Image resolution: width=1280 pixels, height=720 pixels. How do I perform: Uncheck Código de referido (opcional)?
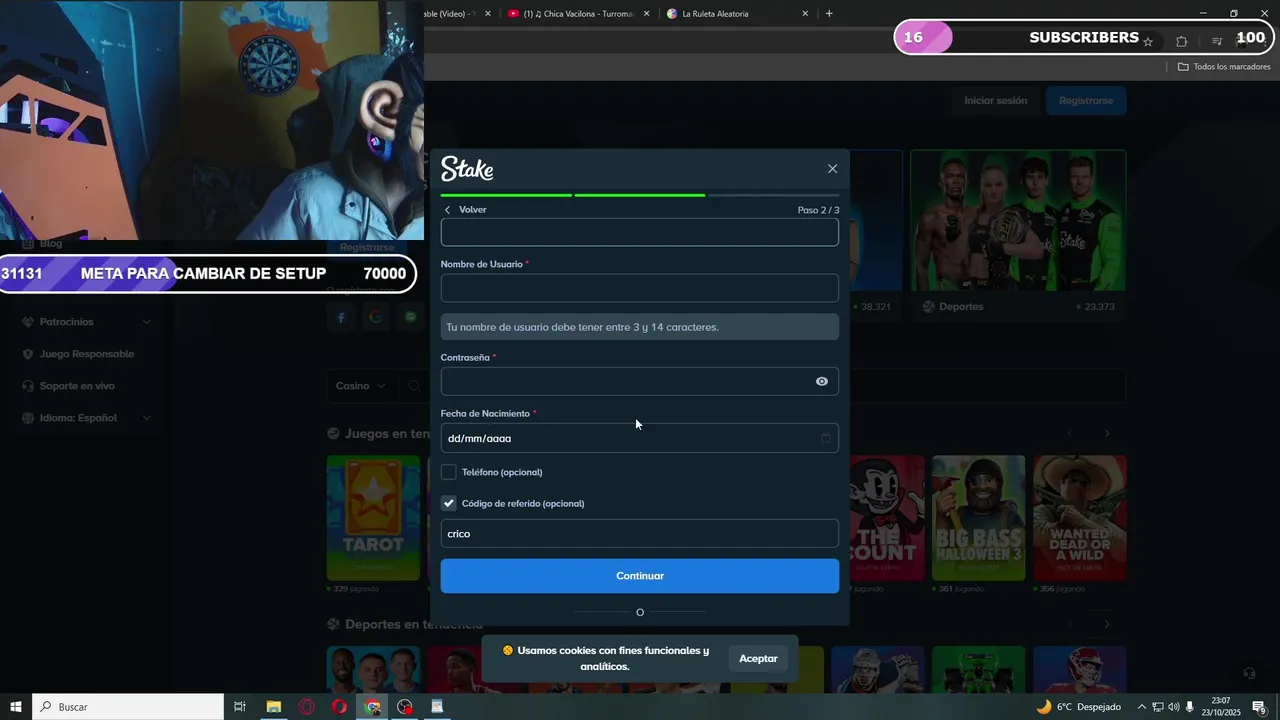(449, 503)
